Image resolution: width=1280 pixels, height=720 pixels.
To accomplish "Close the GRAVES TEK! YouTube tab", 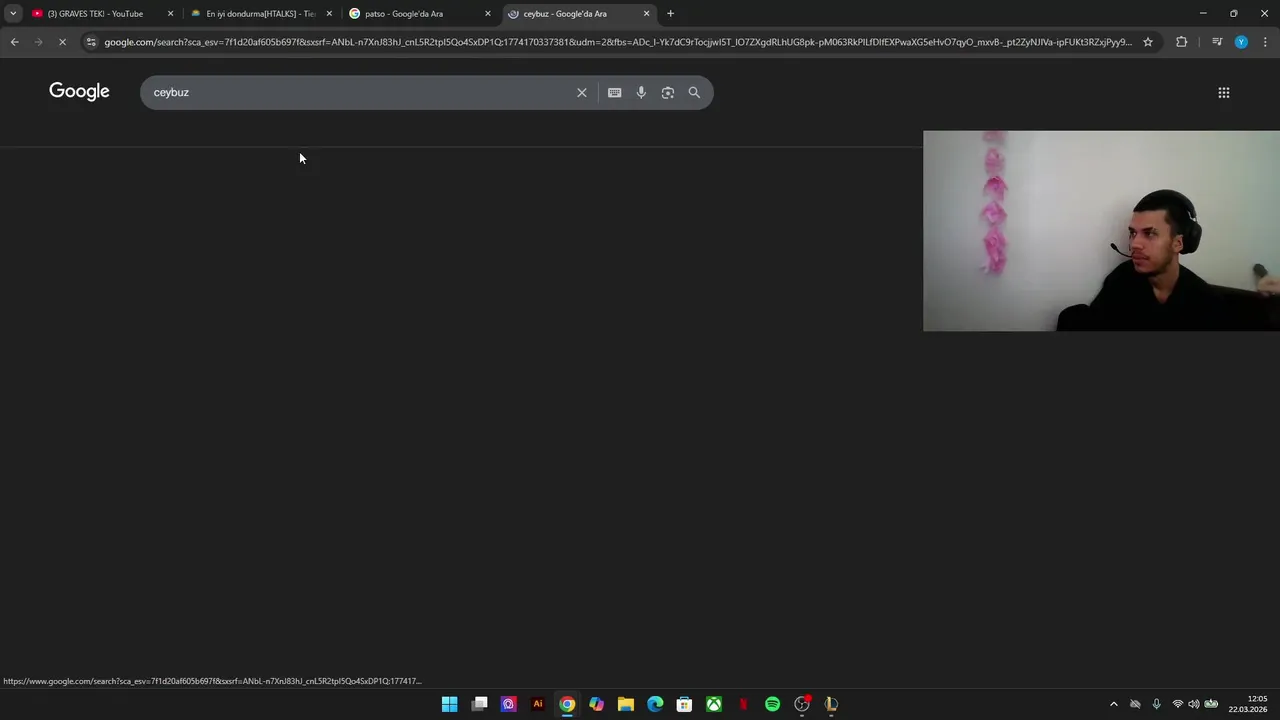I will tap(170, 14).
